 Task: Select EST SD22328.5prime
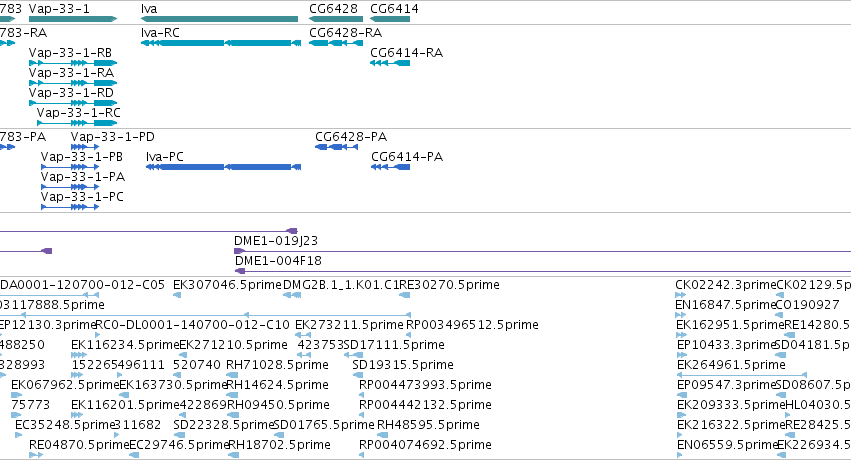(x=224, y=425)
